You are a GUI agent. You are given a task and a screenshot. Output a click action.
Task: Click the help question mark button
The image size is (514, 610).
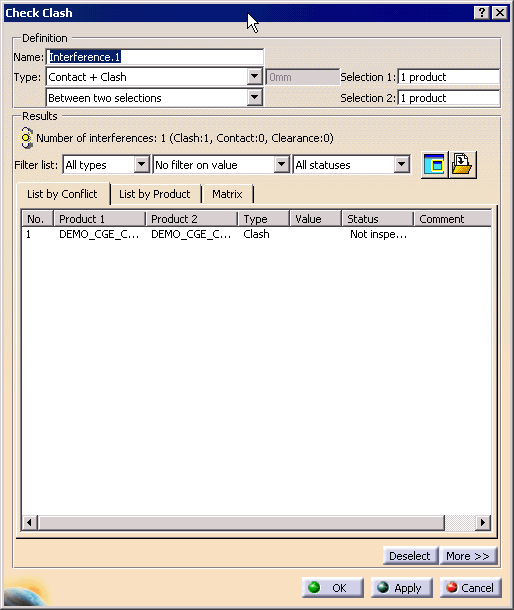(x=482, y=13)
